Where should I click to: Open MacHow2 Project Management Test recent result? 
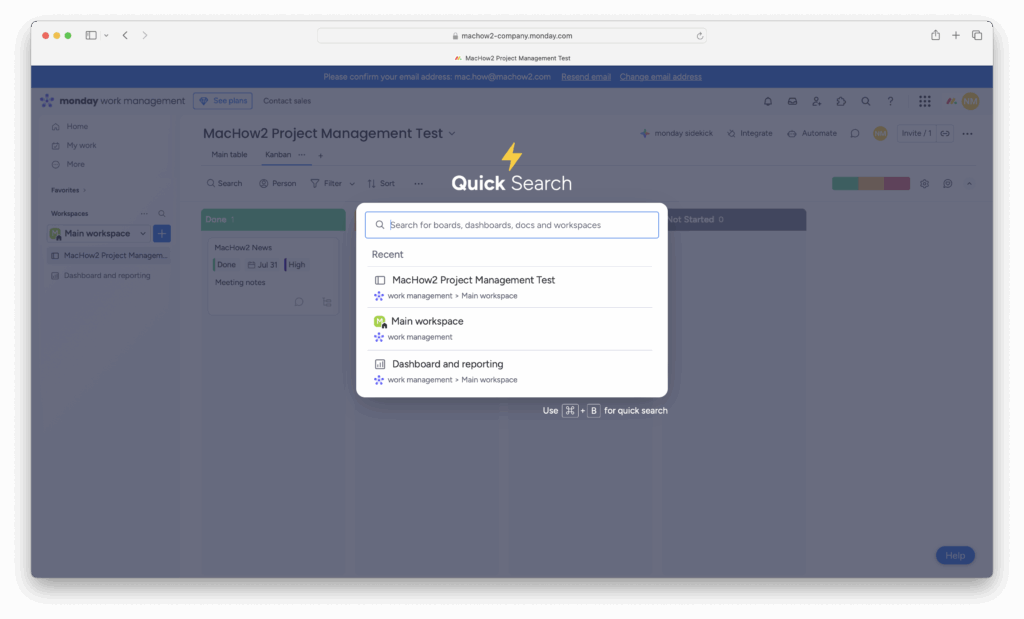(x=512, y=287)
